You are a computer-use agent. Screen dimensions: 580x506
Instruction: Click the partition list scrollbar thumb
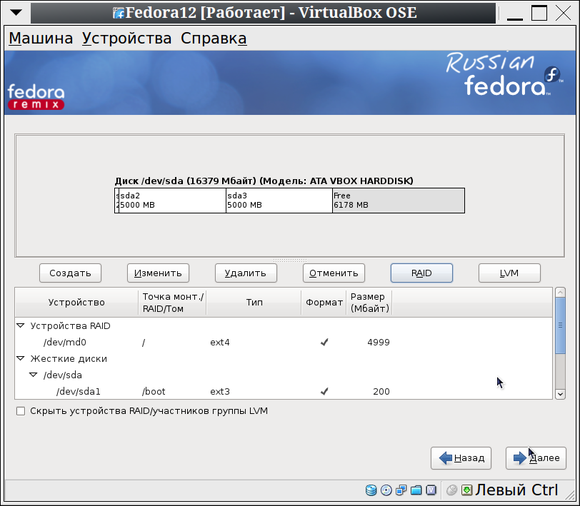560,326
